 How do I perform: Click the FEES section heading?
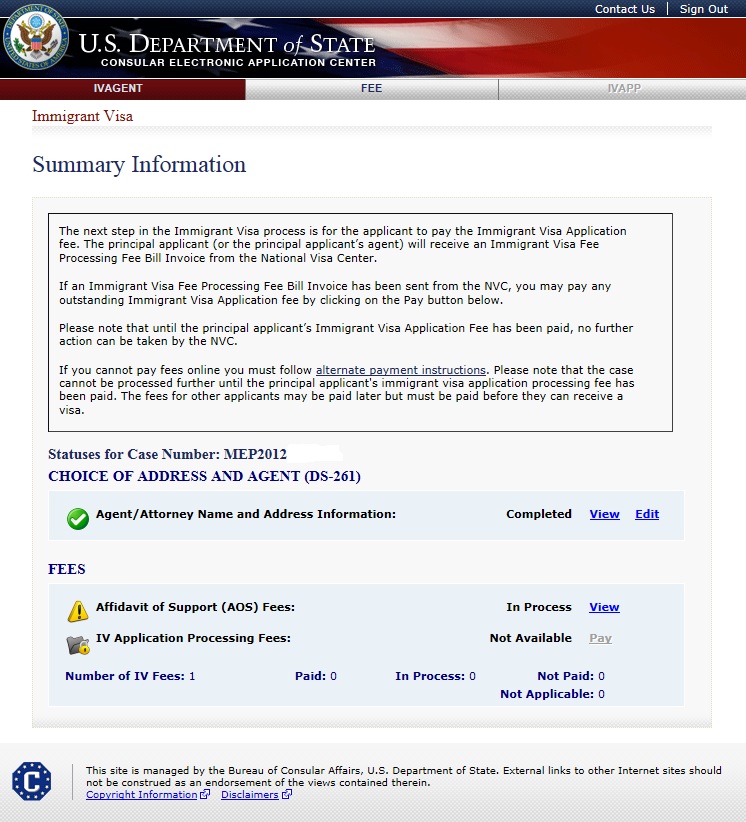pyautogui.click(x=67, y=569)
